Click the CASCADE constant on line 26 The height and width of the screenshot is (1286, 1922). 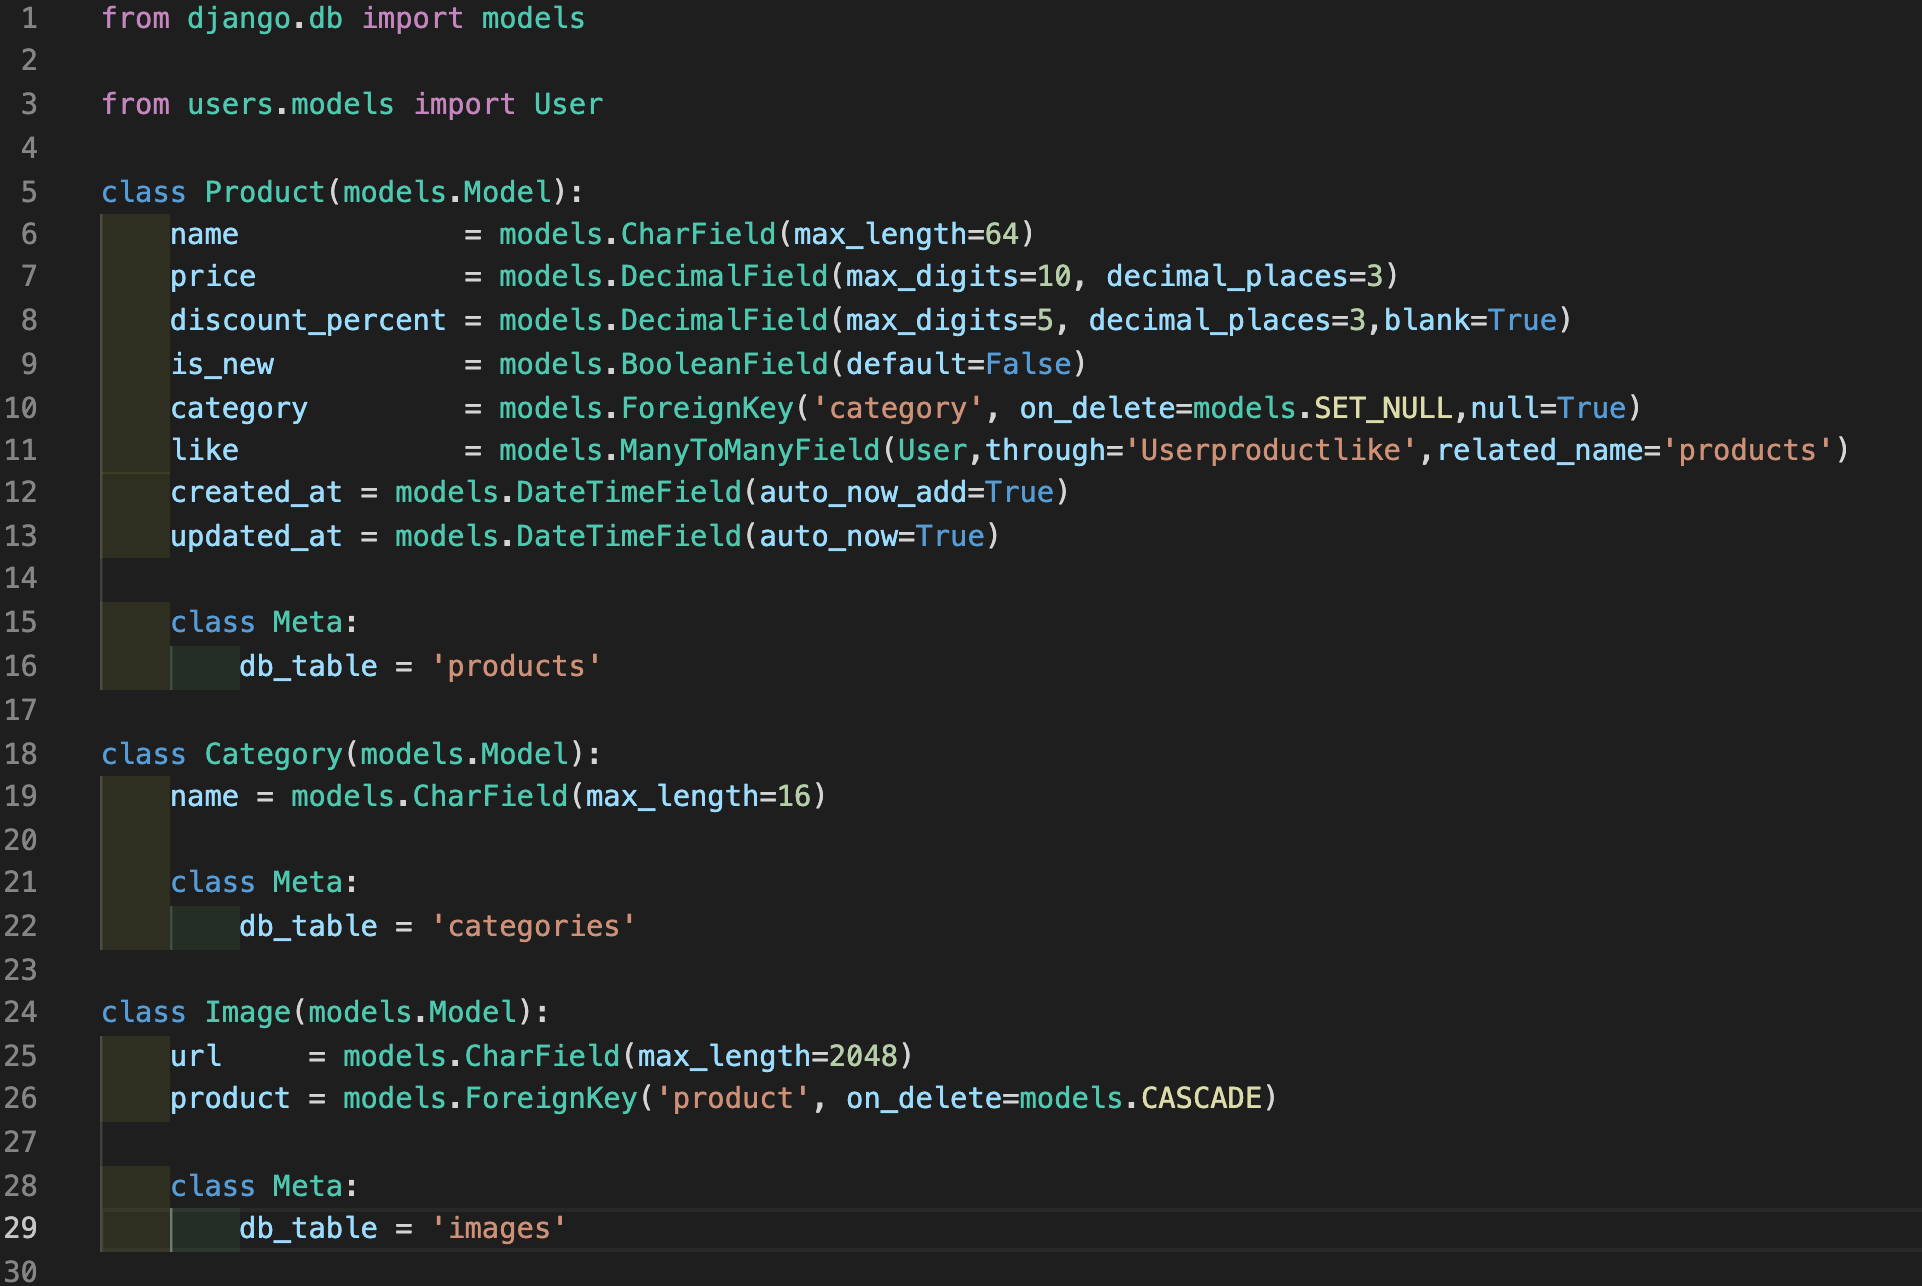pos(1201,1098)
